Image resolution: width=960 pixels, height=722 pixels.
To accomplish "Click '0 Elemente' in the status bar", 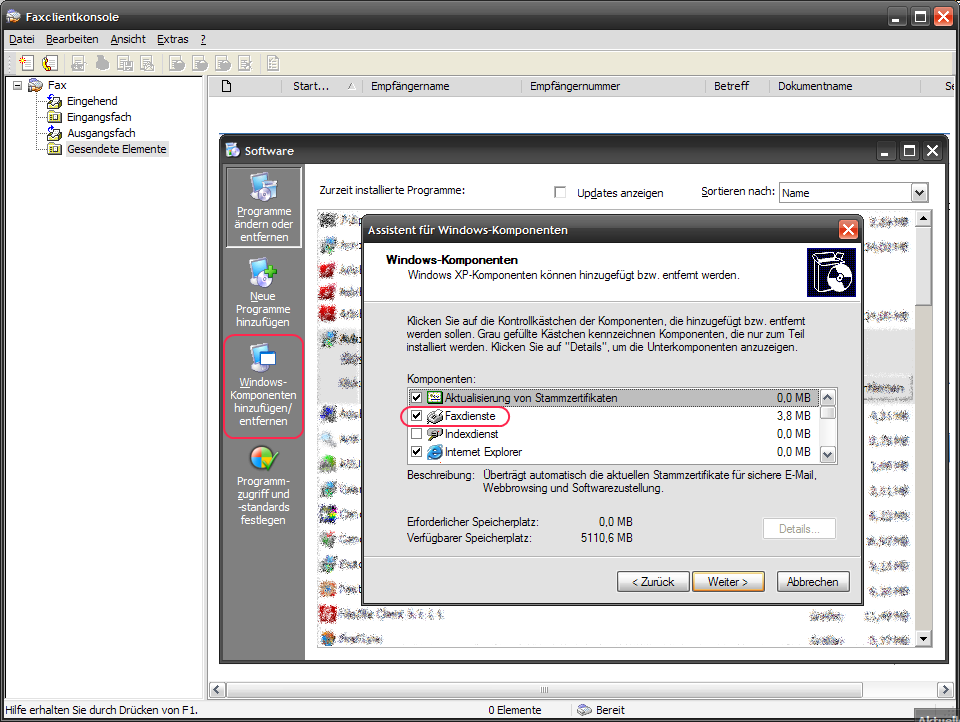I will tap(514, 710).
